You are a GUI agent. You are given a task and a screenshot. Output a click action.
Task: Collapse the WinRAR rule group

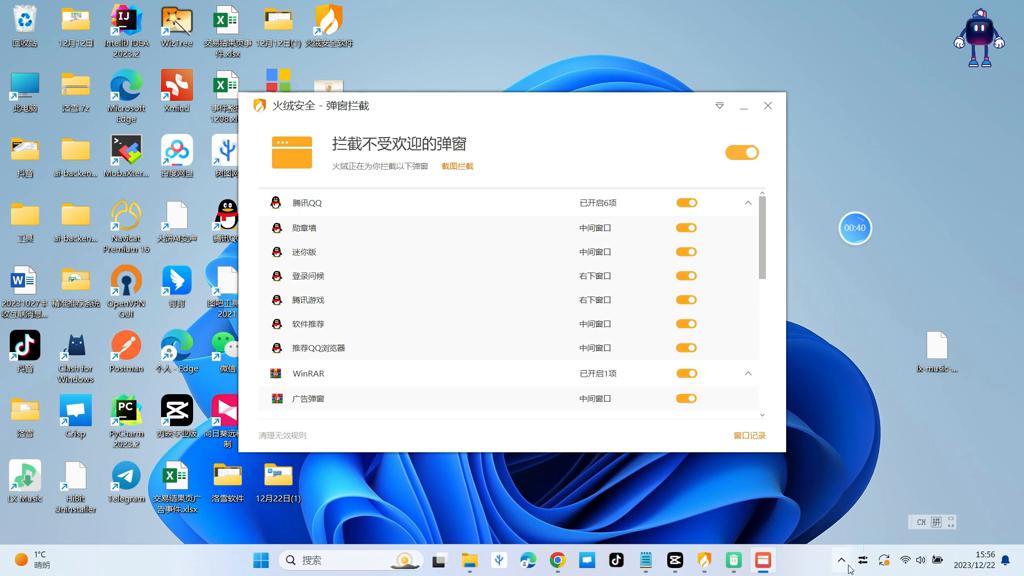747,371
